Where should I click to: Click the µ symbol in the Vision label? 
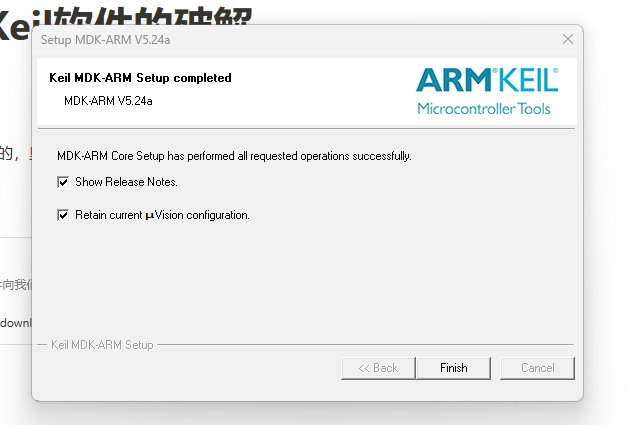[x=150, y=216]
